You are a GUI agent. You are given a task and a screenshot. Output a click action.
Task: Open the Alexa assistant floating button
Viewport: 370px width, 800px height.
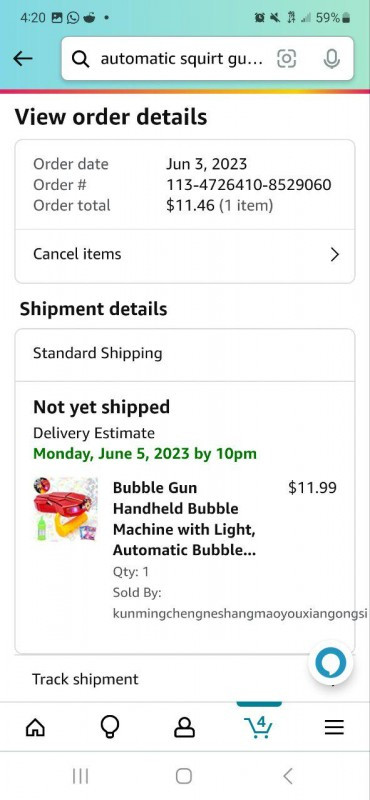tap(331, 663)
